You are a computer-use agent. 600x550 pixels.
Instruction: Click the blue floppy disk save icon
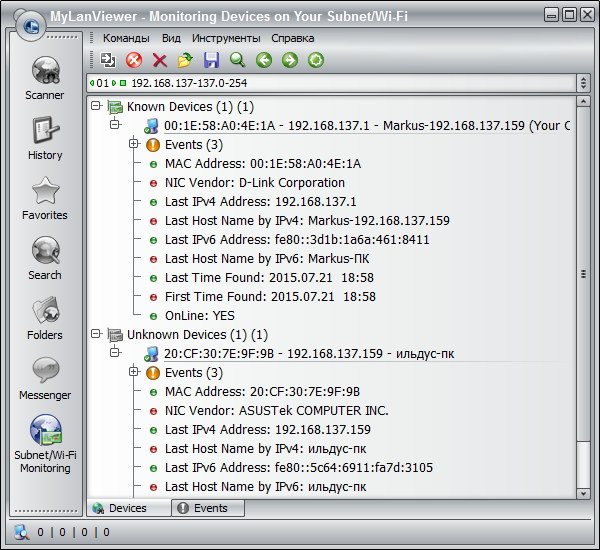click(x=211, y=61)
